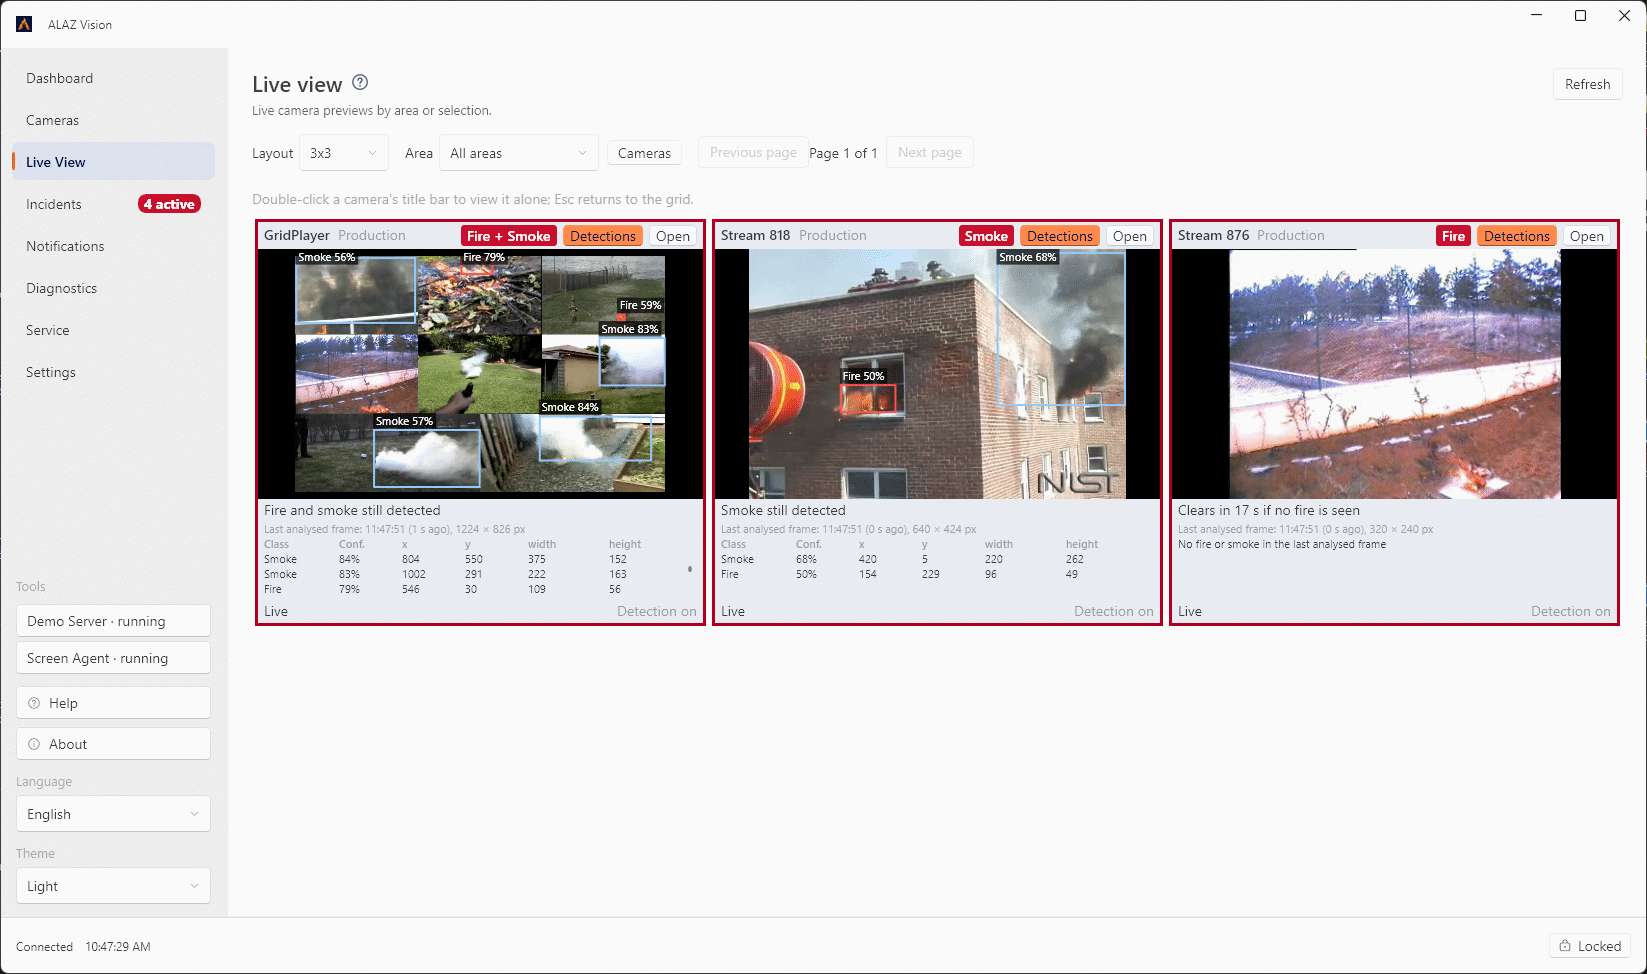Viewport: 1647px width, 974px height.
Task: Click the 'Fire 50%' detection label on Stream 818
Action: pos(863,376)
